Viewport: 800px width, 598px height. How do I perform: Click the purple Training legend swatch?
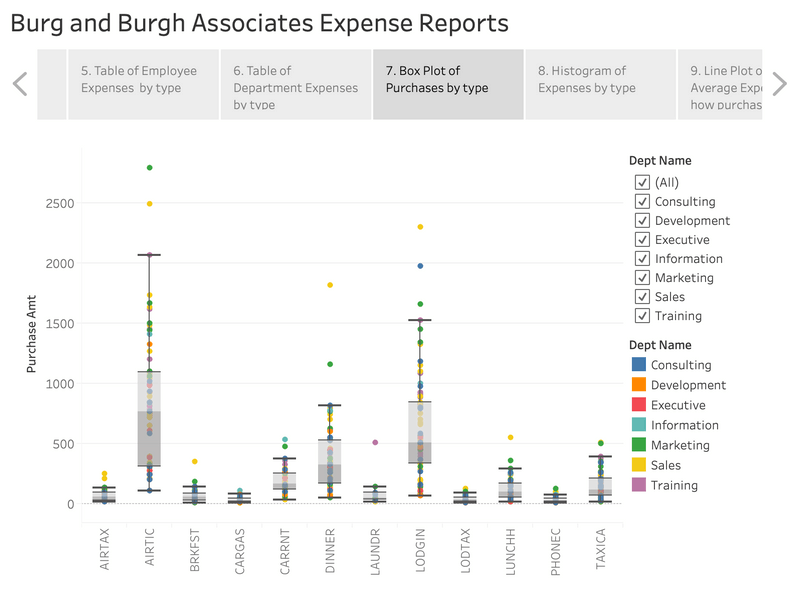[x=639, y=485]
